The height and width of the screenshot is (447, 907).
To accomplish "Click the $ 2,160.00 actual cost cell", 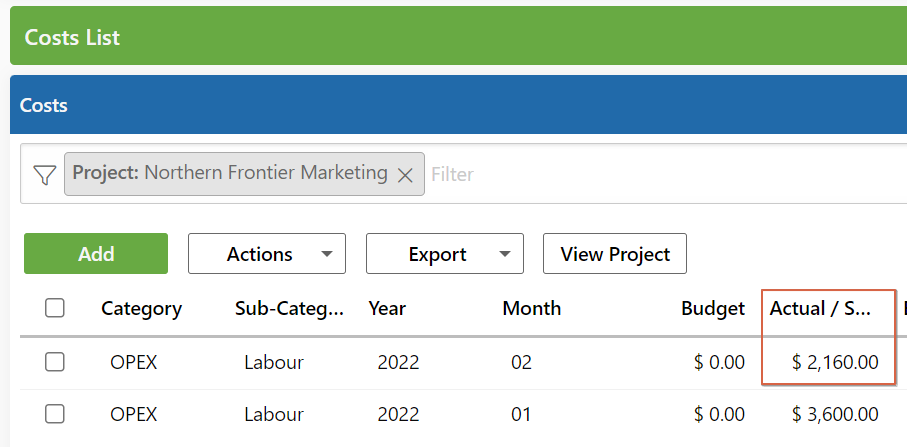I will pyautogui.click(x=835, y=363).
